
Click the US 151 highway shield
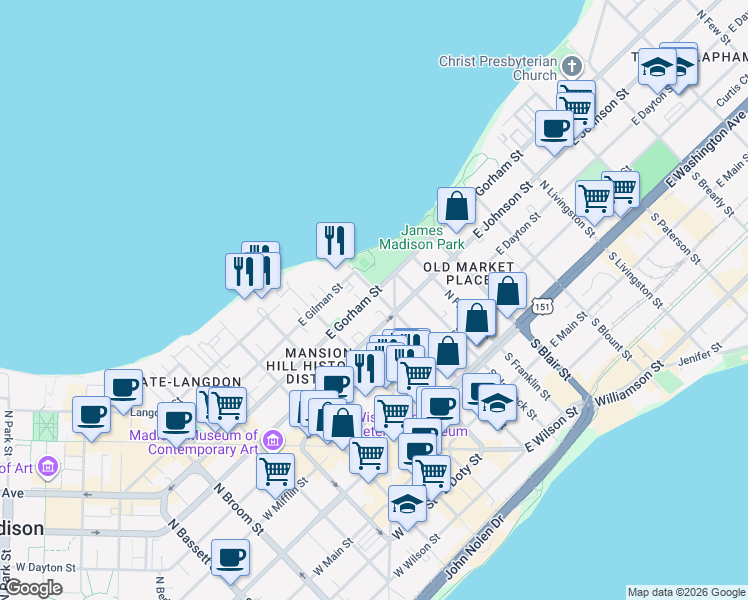pos(542,306)
